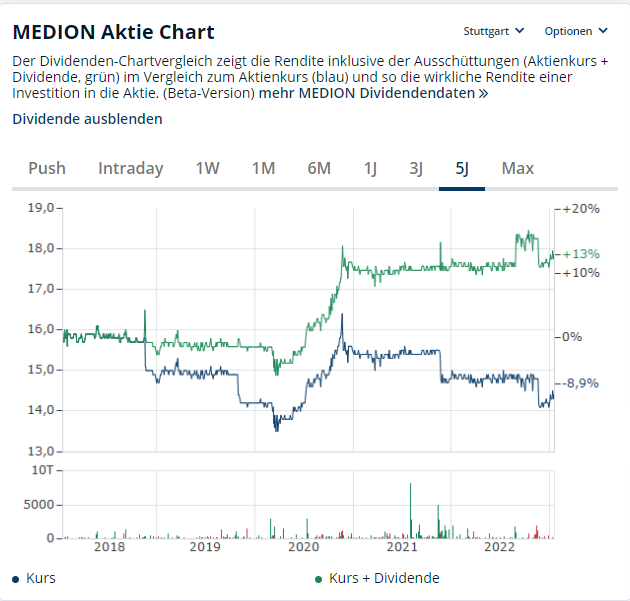Open the mehr MEDION Dividendendaten link
The height and width of the screenshot is (601, 630).
pos(373,93)
